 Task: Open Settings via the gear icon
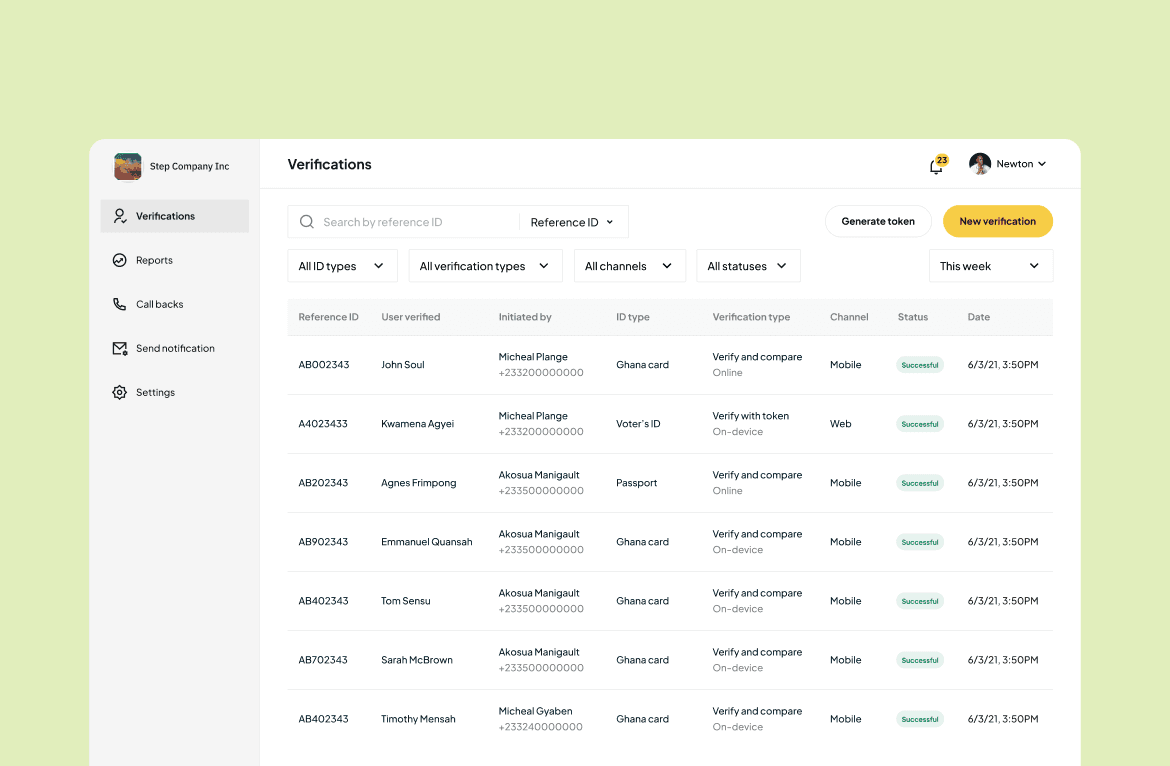click(x=120, y=392)
